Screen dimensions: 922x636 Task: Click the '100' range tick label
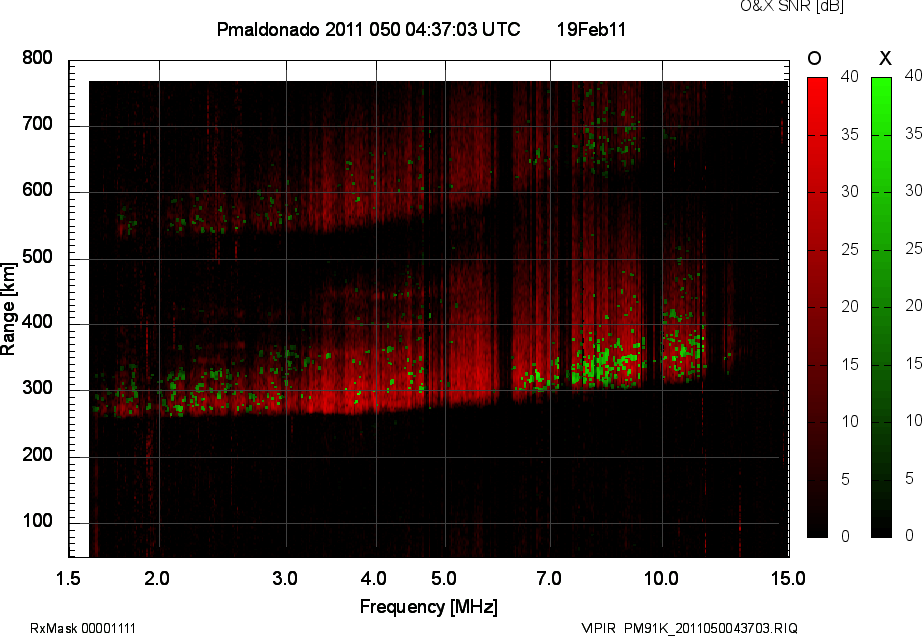point(37,521)
